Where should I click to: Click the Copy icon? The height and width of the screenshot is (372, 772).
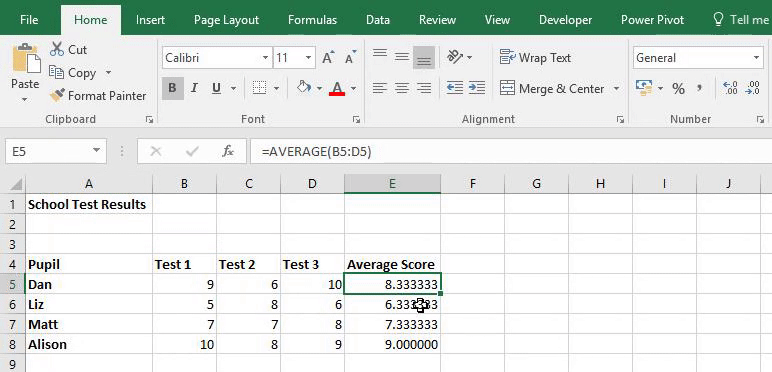pos(57,73)
